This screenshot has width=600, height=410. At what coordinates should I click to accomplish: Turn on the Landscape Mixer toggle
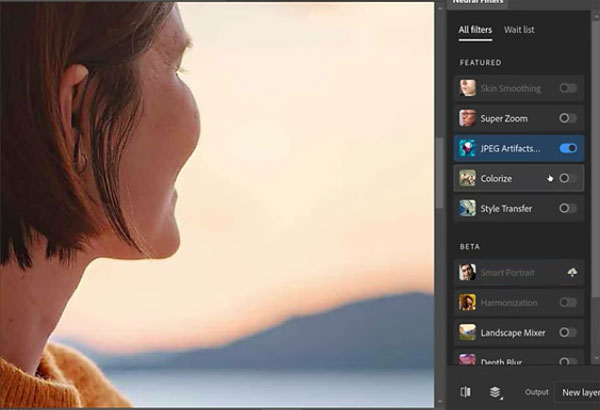568,332
